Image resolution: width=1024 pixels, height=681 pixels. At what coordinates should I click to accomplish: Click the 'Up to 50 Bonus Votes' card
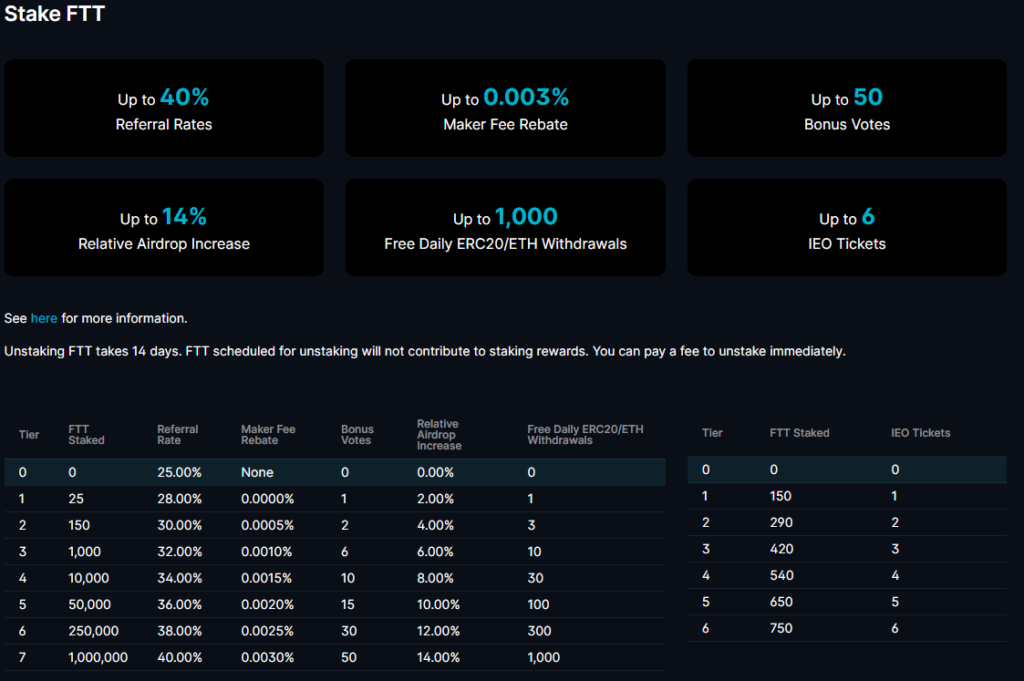point(847,108)
